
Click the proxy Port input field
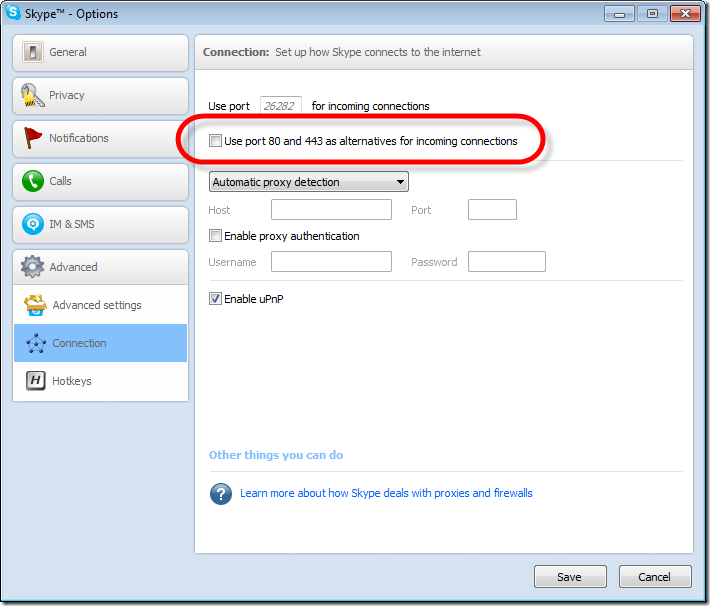[x=492, y=210]
